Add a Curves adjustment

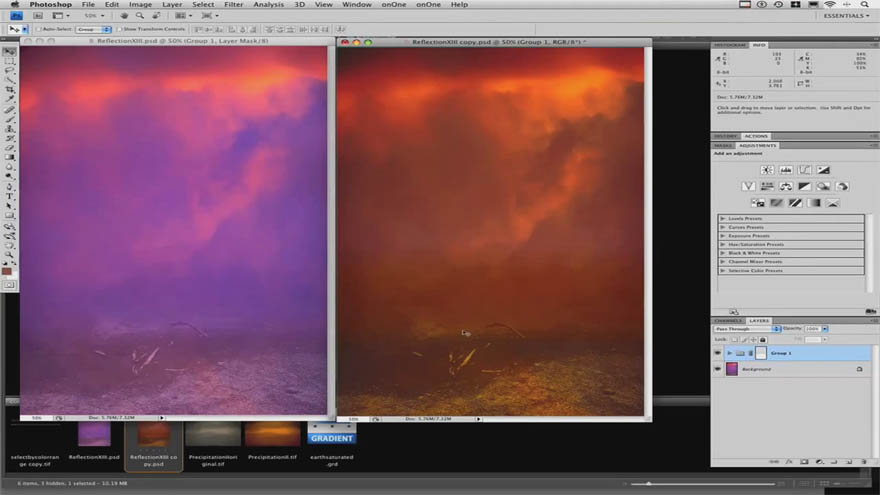(x=804, y=169)
